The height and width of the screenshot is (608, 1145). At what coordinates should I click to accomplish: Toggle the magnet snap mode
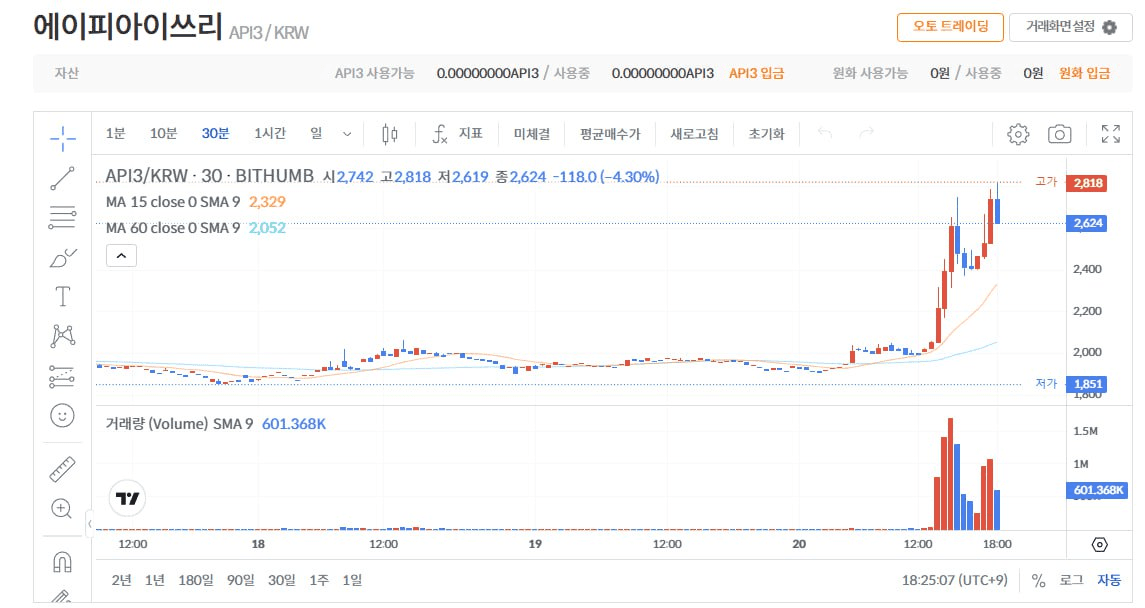tap(63, 561)
